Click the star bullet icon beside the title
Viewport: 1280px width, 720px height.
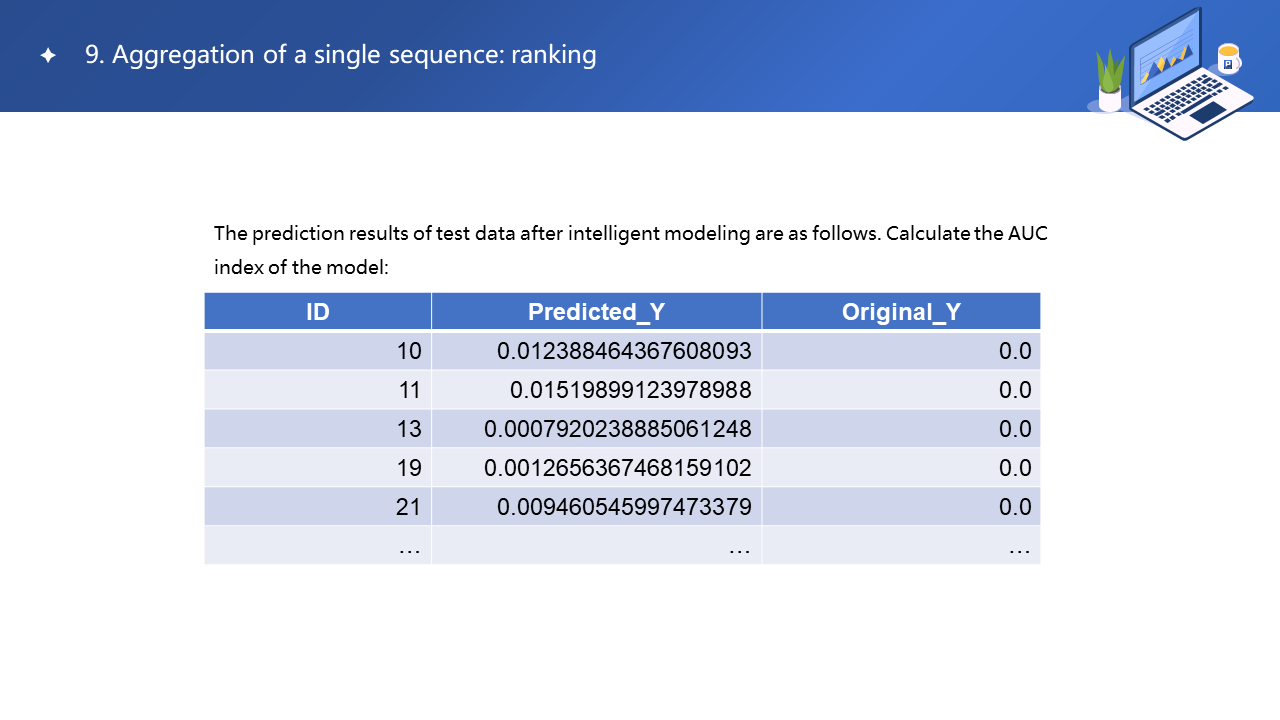[x=48, y=56]
